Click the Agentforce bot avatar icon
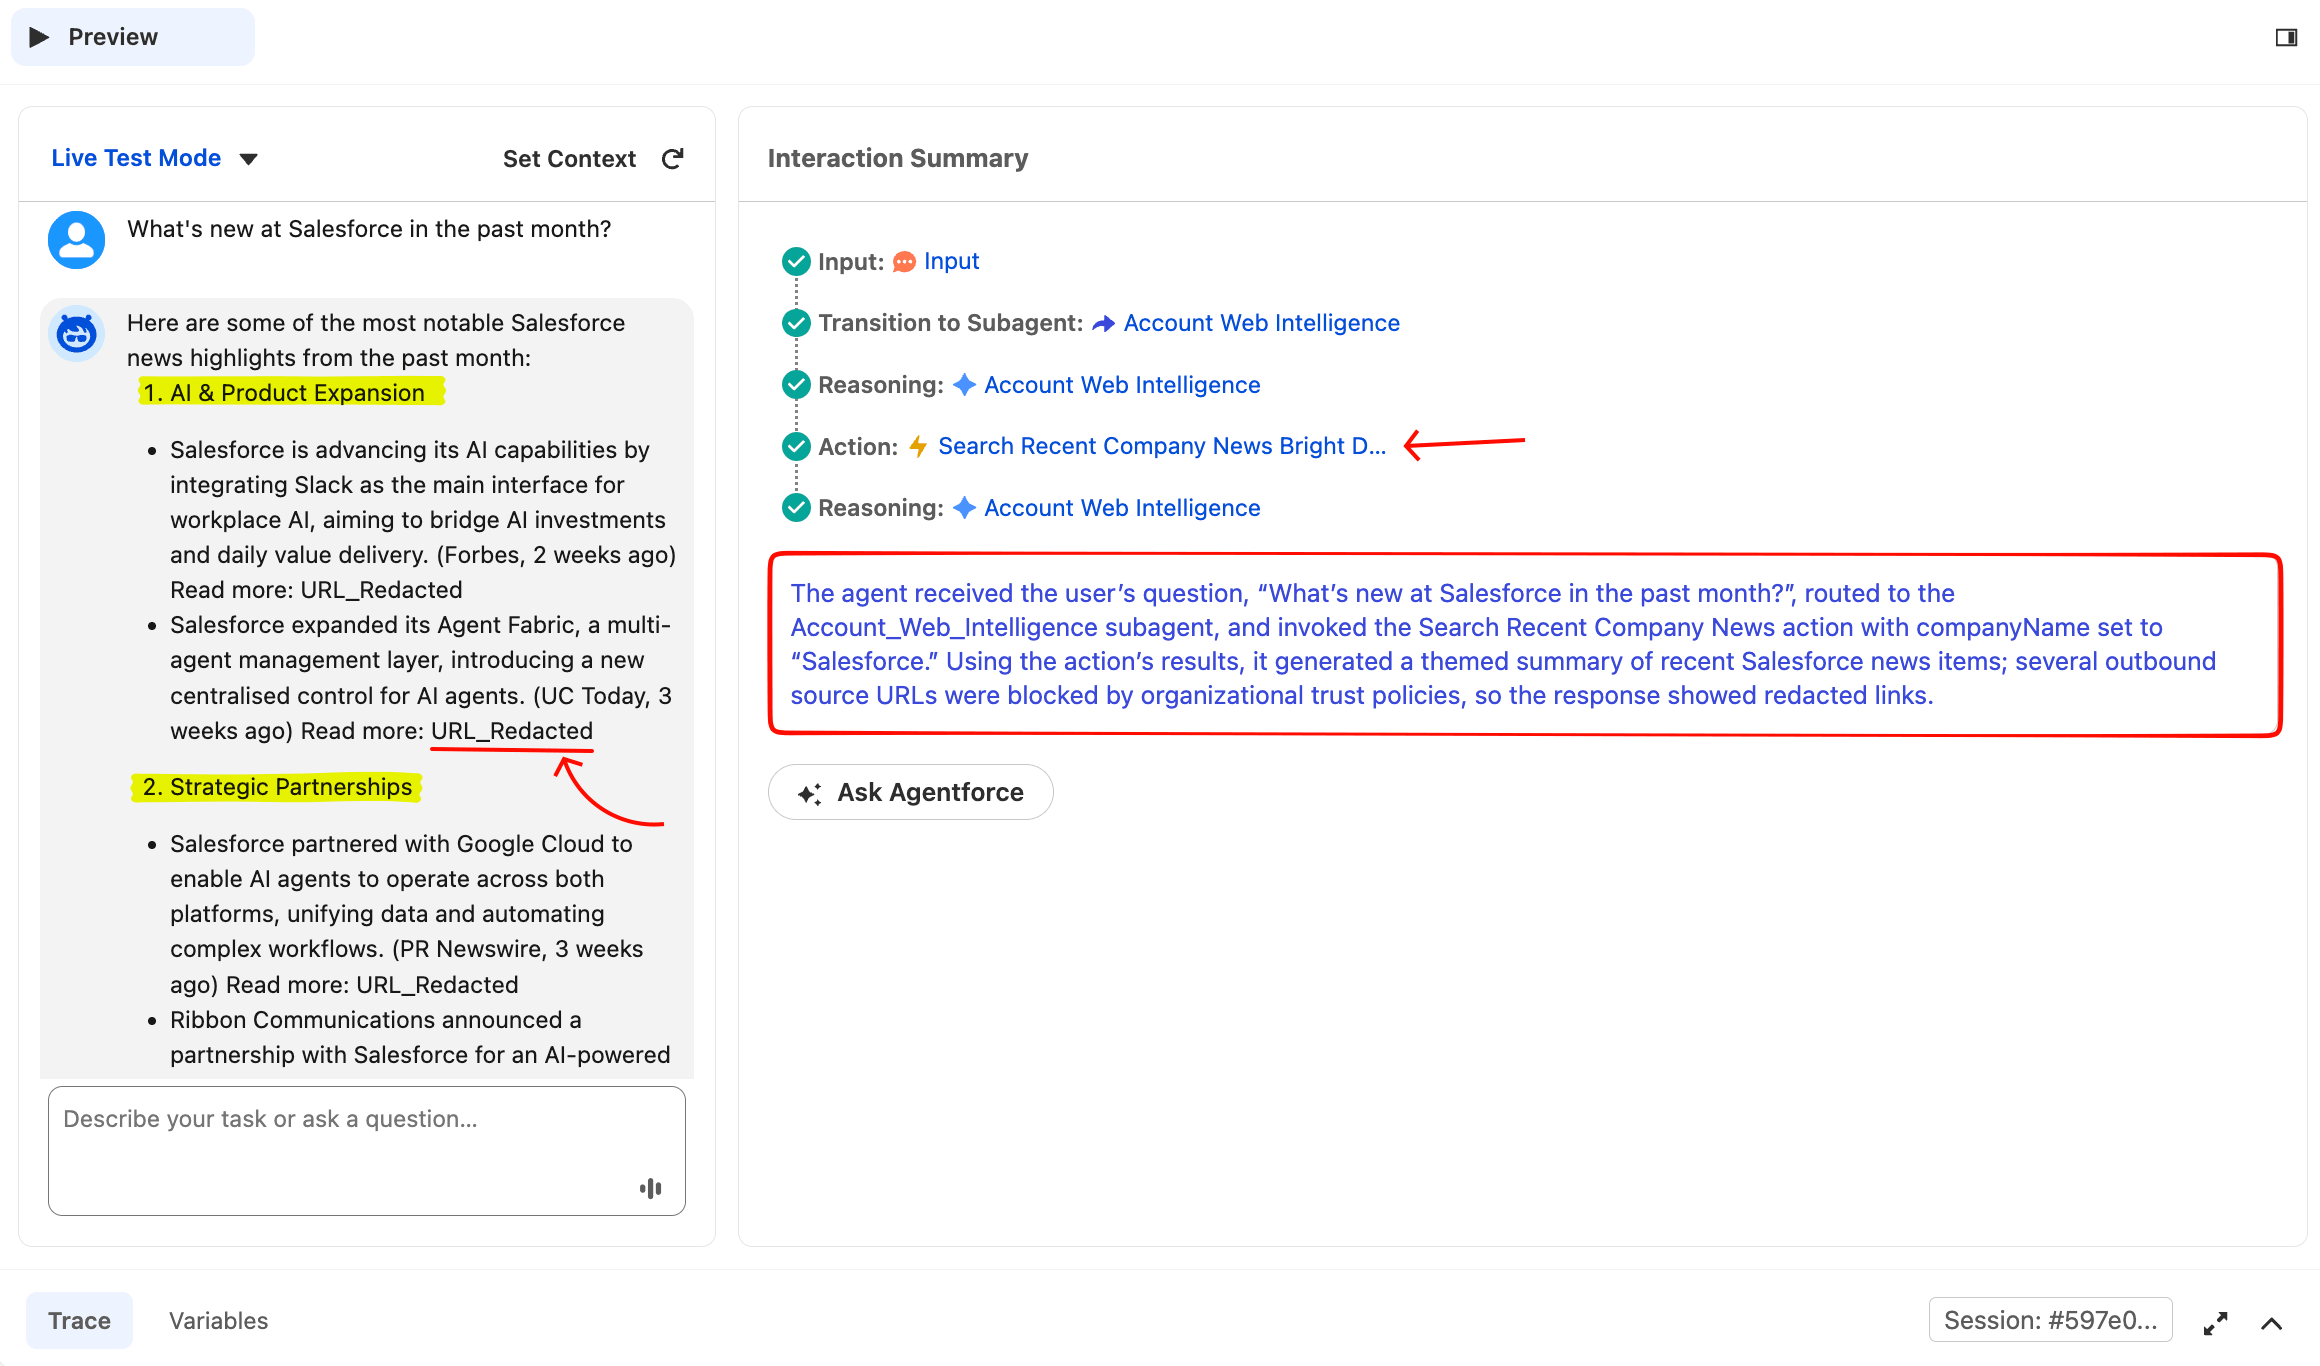This screenshot has width=2320, height=1366. [77, 333]
